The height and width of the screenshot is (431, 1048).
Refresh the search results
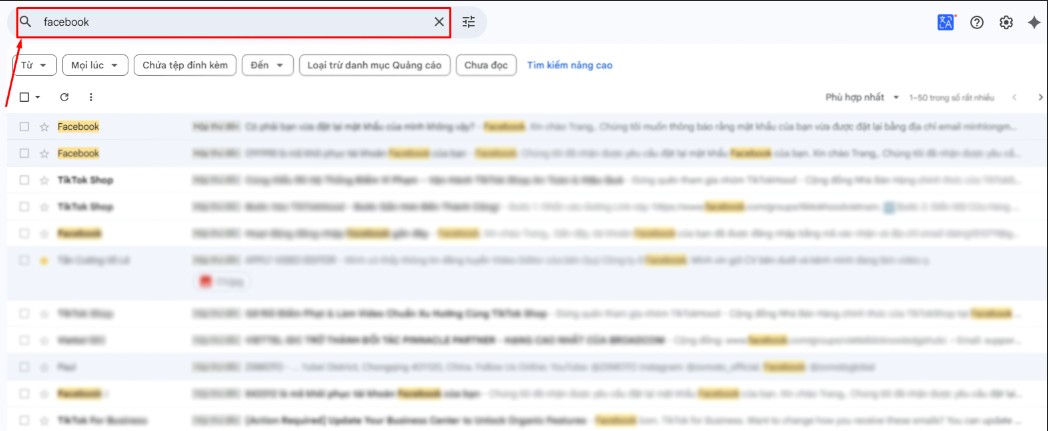click(64, 97)
